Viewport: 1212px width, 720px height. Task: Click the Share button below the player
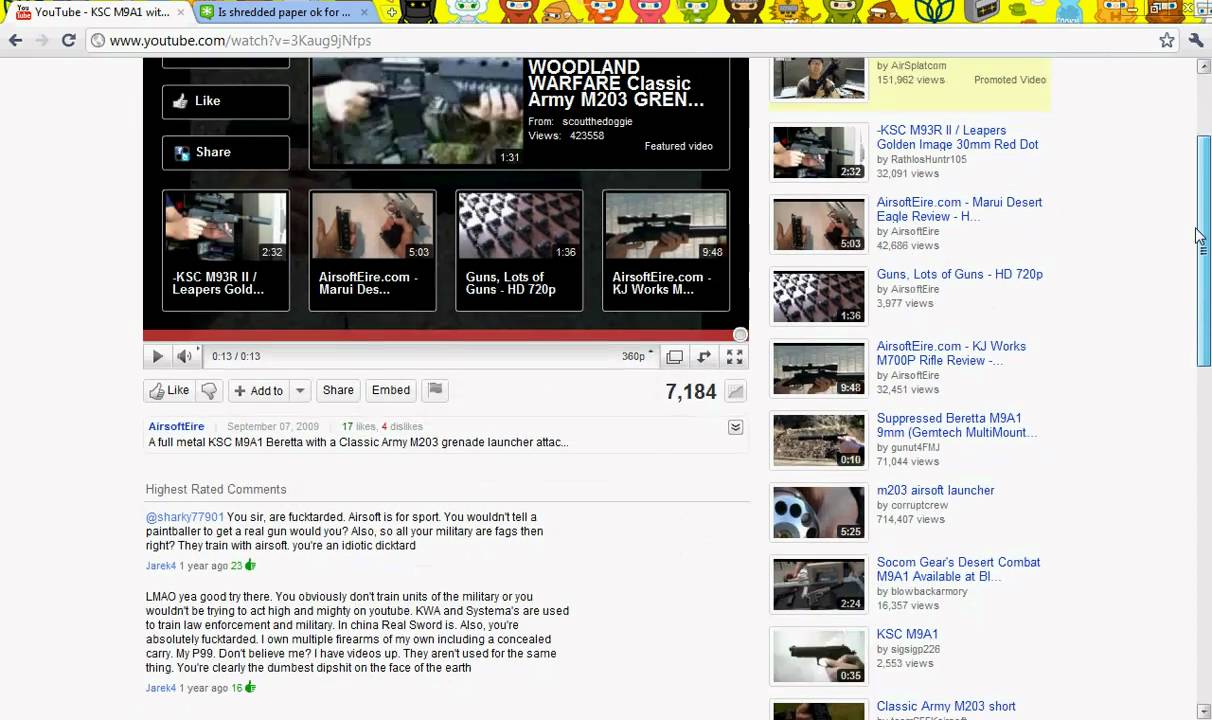(338, 391)
